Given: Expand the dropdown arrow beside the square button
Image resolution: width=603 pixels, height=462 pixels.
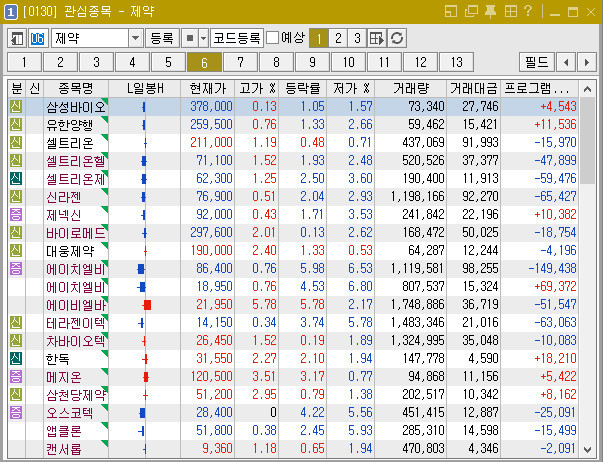Looking at the screenshot, I should point(204,38).
